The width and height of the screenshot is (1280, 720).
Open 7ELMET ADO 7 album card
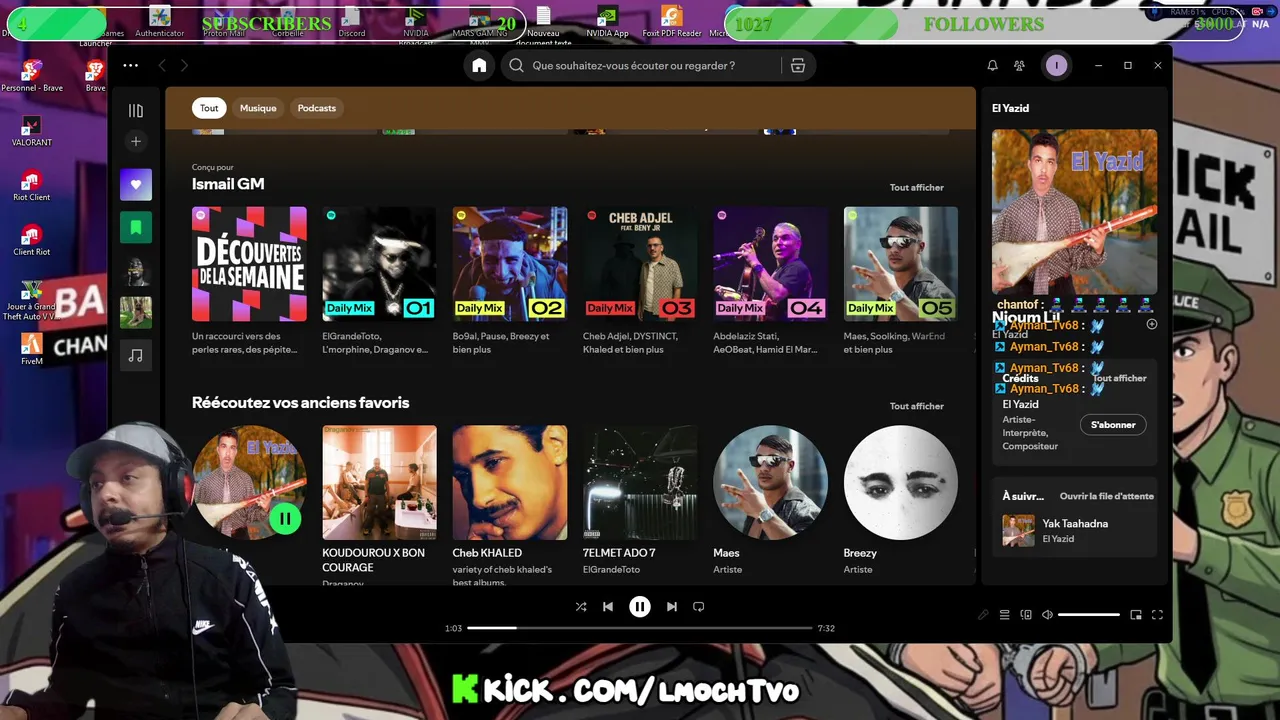tap(640, 501)
